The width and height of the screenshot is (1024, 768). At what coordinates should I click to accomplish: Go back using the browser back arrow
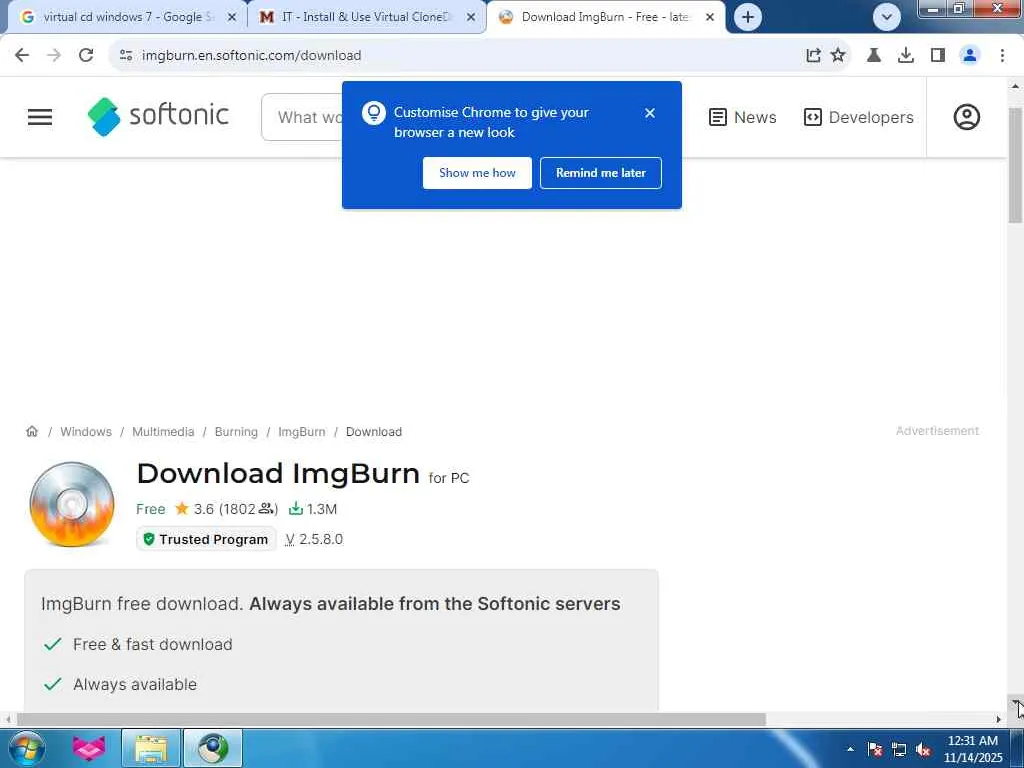(x=22, y=56)
